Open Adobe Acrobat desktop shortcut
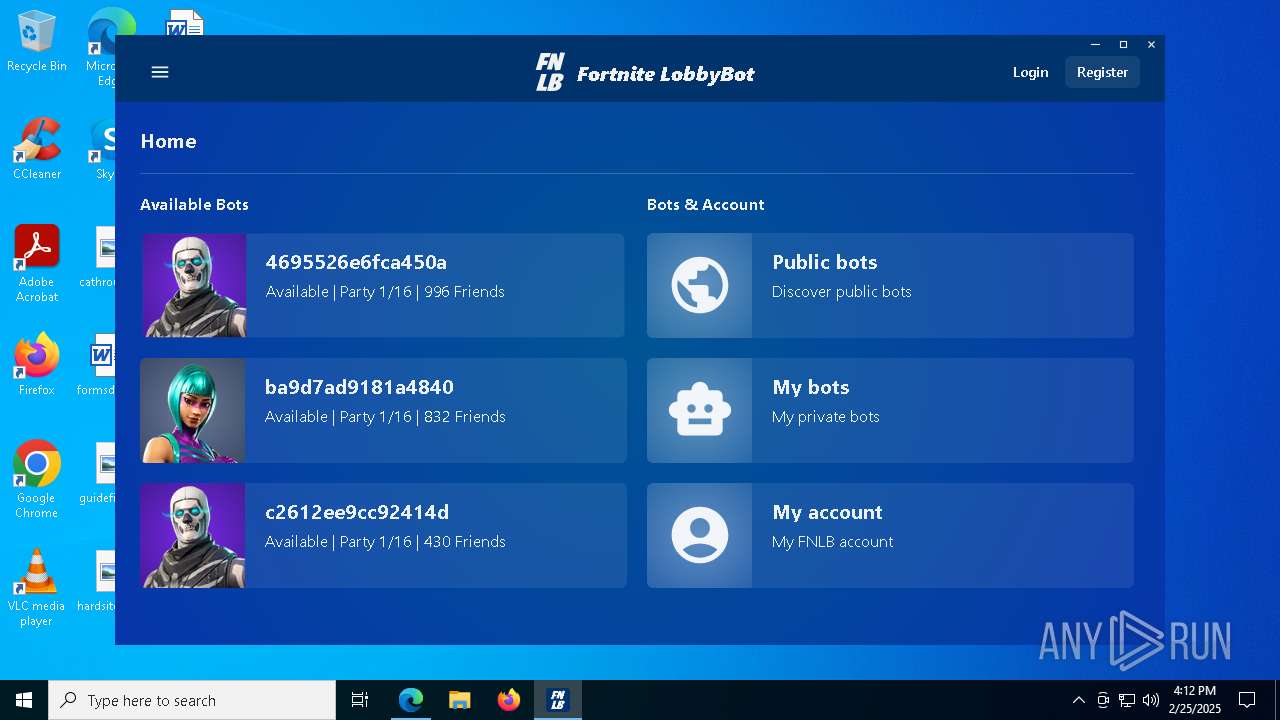The width and height of the screenshot is (1280, 720). click(37, 263)
